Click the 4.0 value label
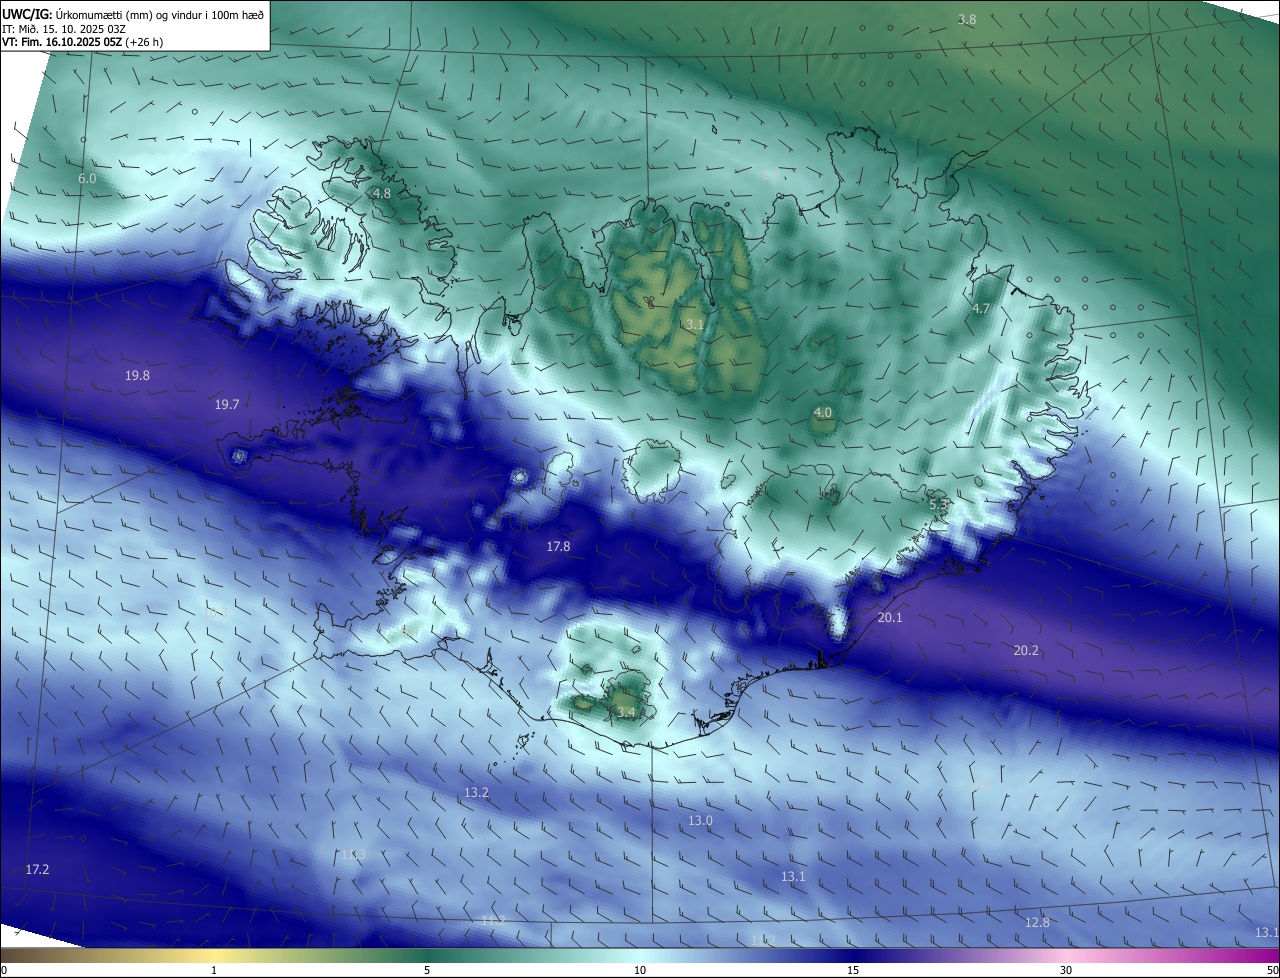 click(x=823, y=413)
